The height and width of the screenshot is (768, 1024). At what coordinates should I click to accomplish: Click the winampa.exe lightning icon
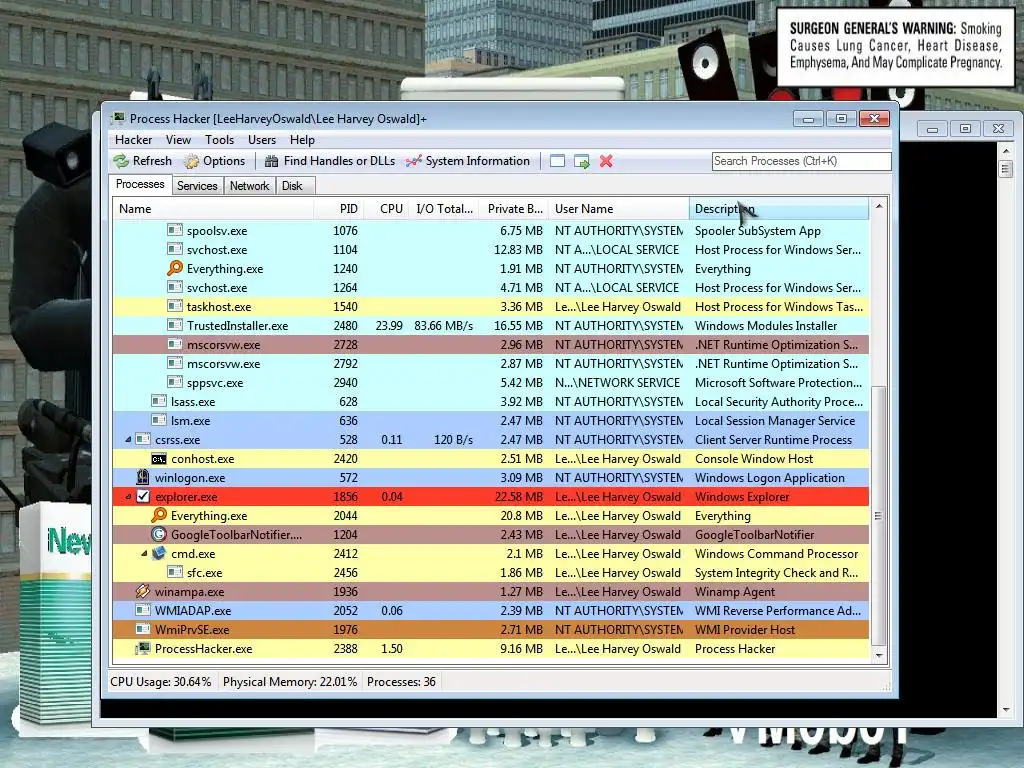click(142, 592)
